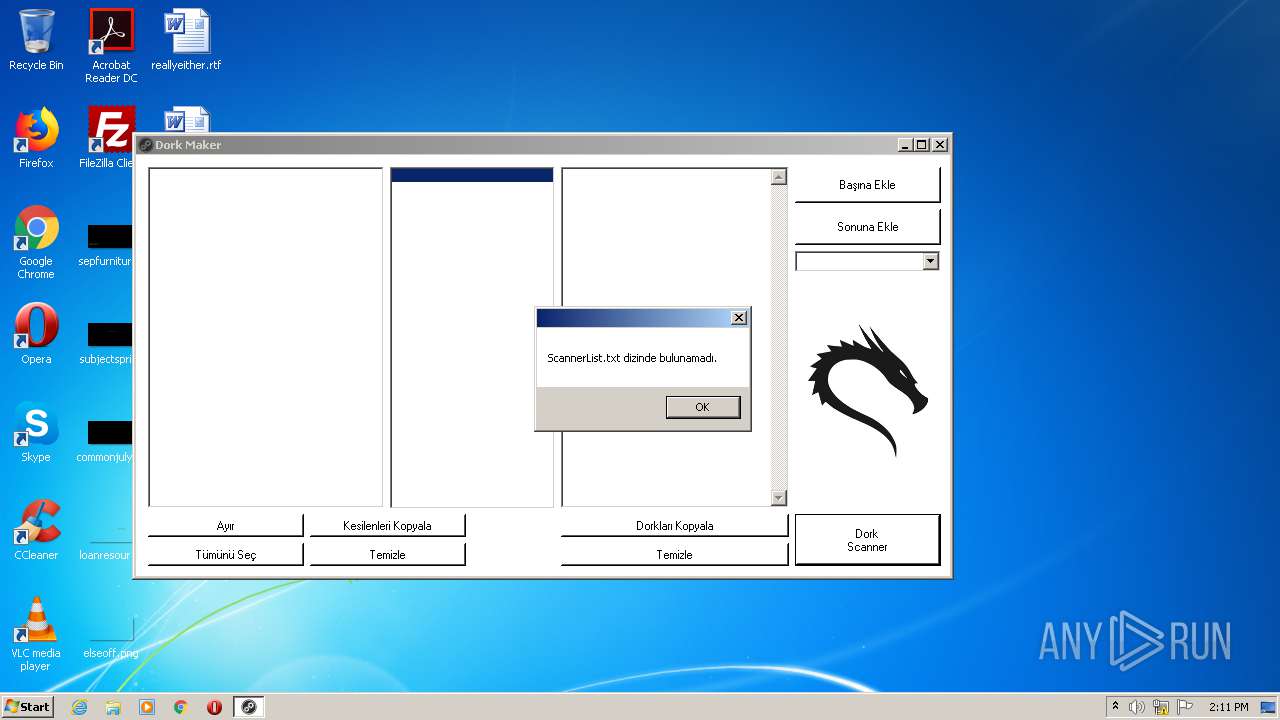Click the Tümünü Seç button
Viewport: 1280px width, 720px height.
click(225, 555)
